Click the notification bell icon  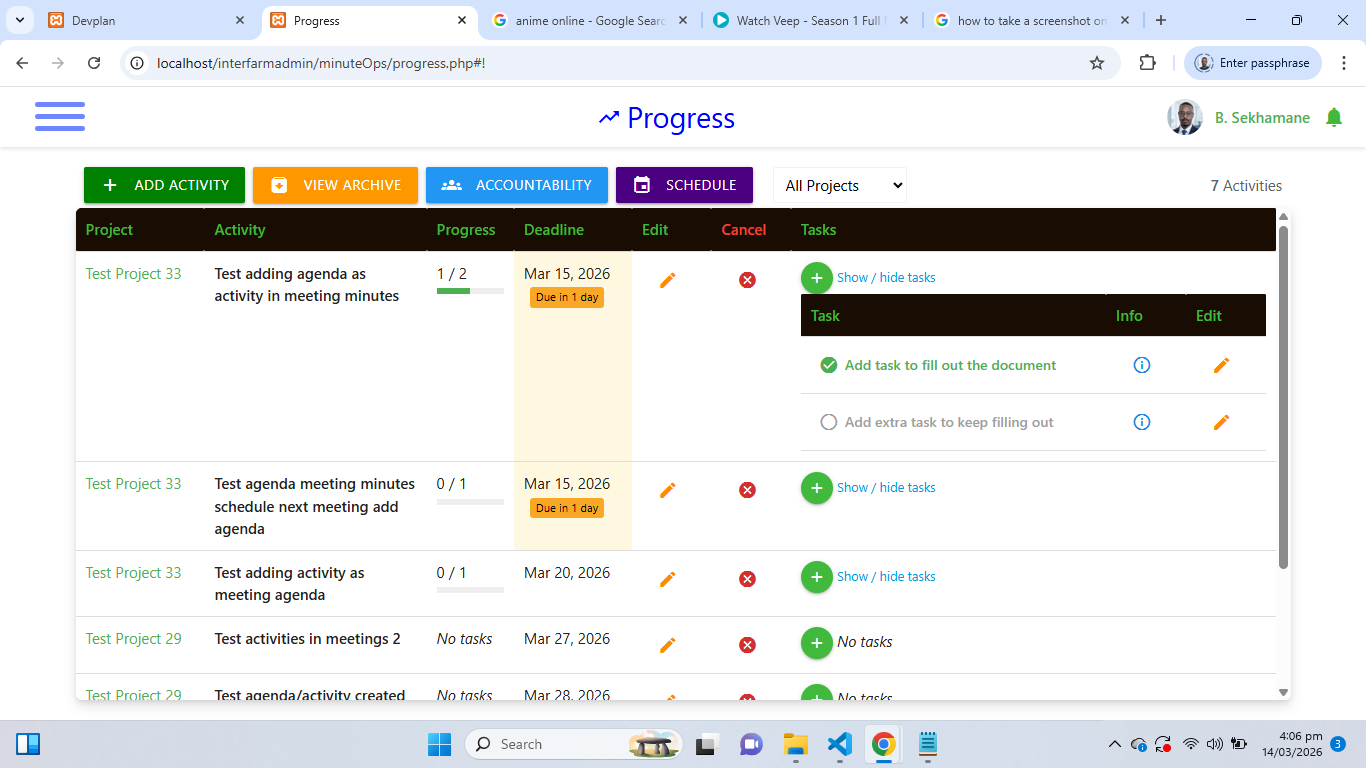(1333, 118)
